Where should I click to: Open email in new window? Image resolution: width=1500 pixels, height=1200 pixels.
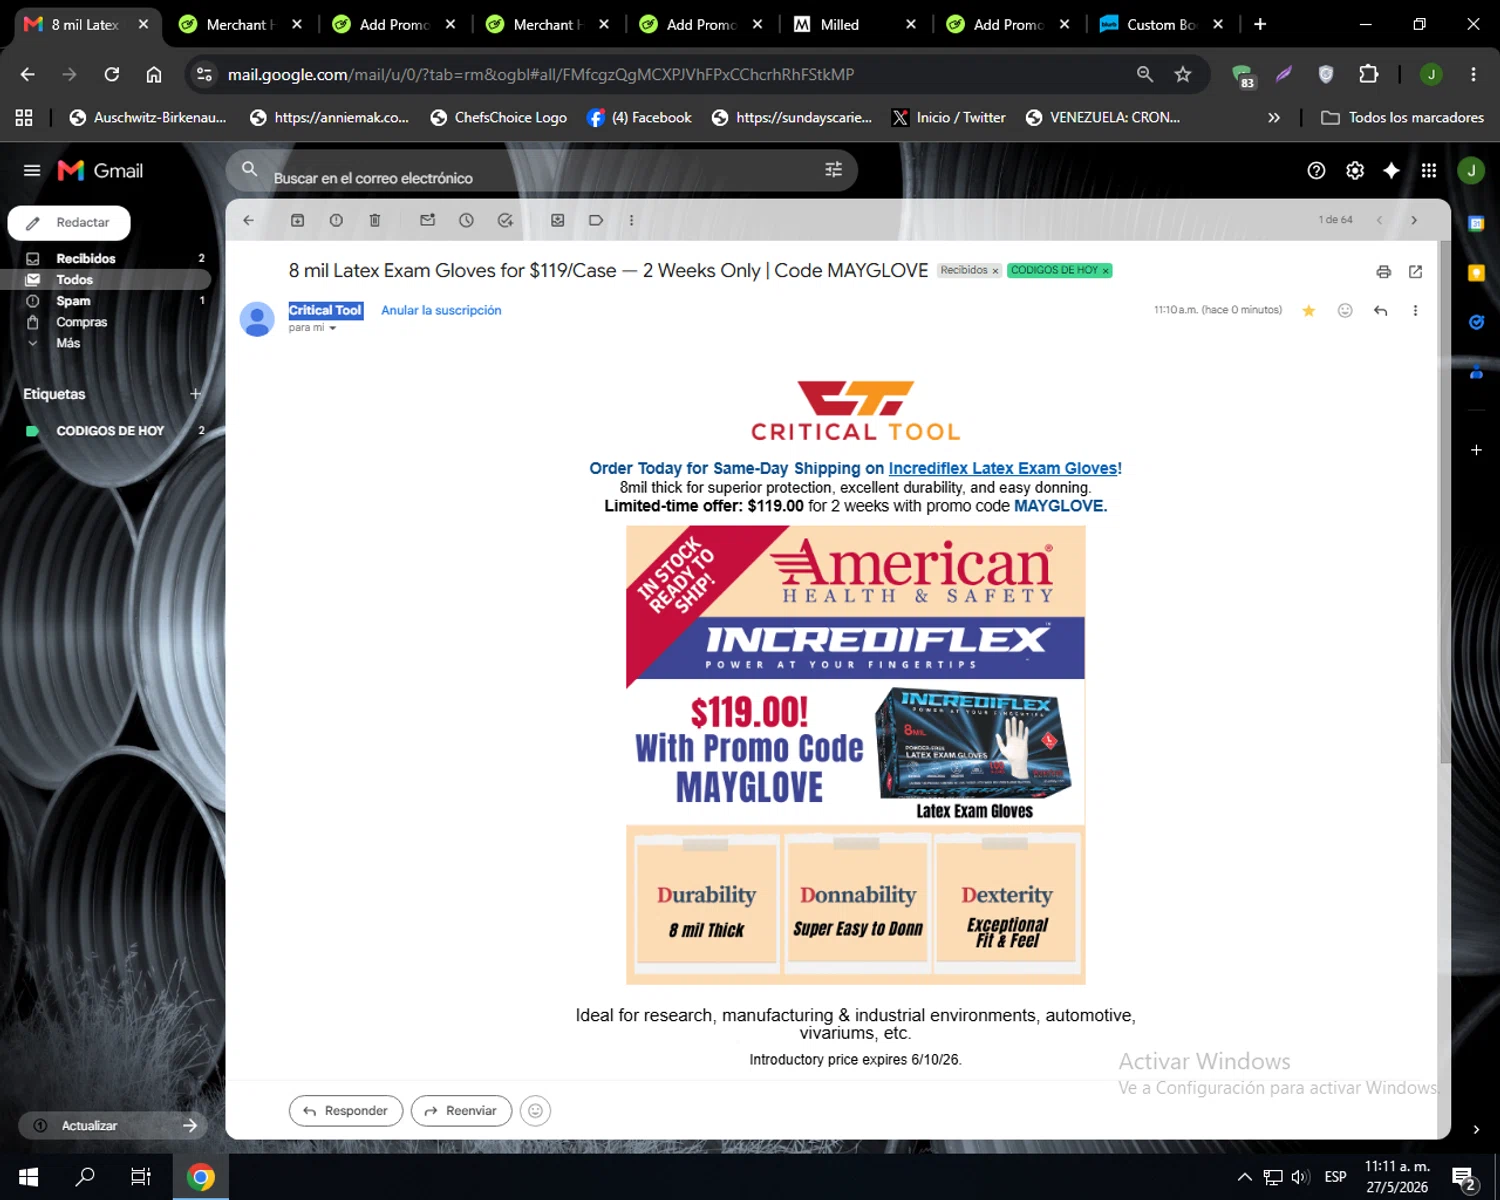coord(1415,272)
